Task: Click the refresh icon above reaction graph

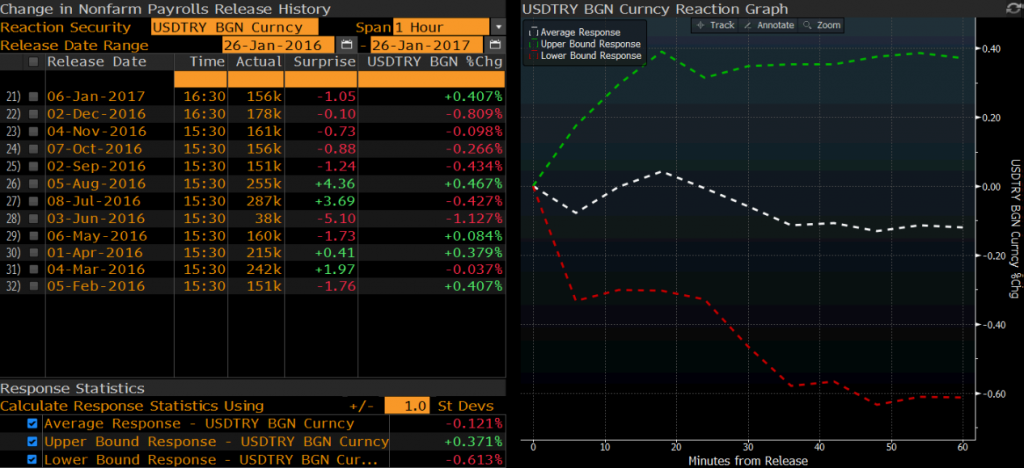Action: (x=1012, y=8)
